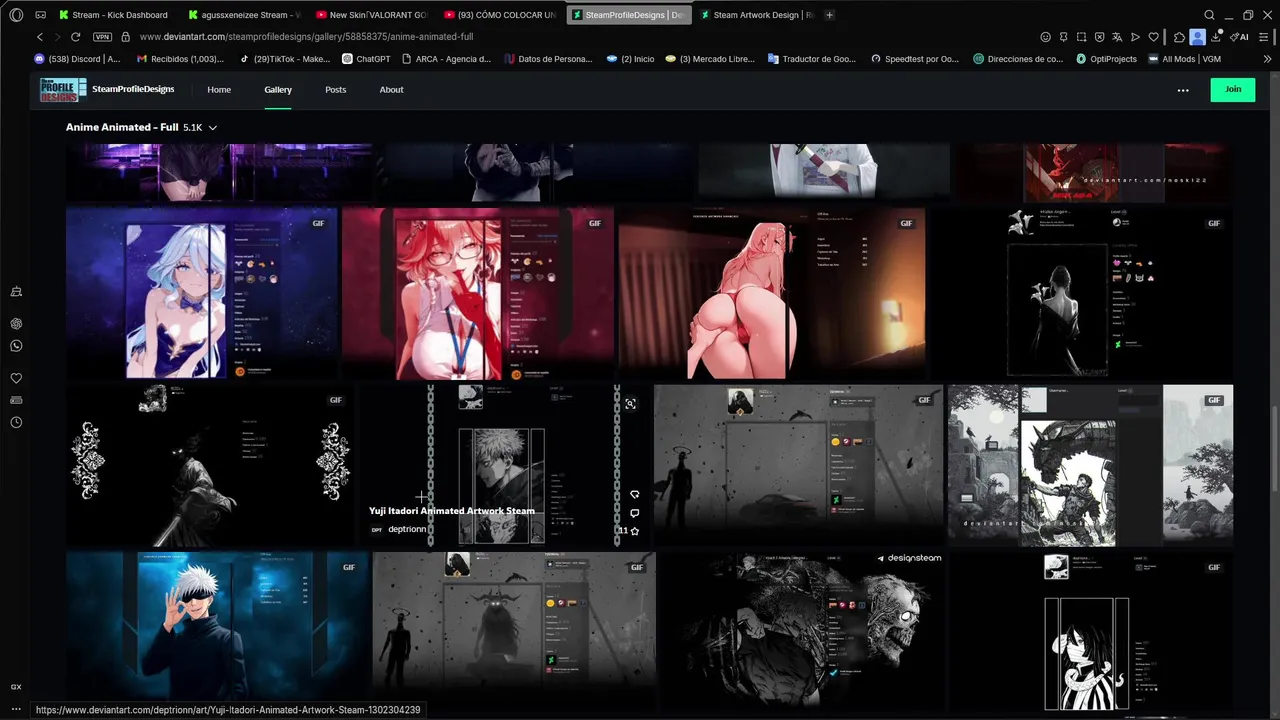The width and height of the screenshot is (1280, 720).
Task: Open Recibidos Gmail bookmark
Action: (x=180, y=59)
